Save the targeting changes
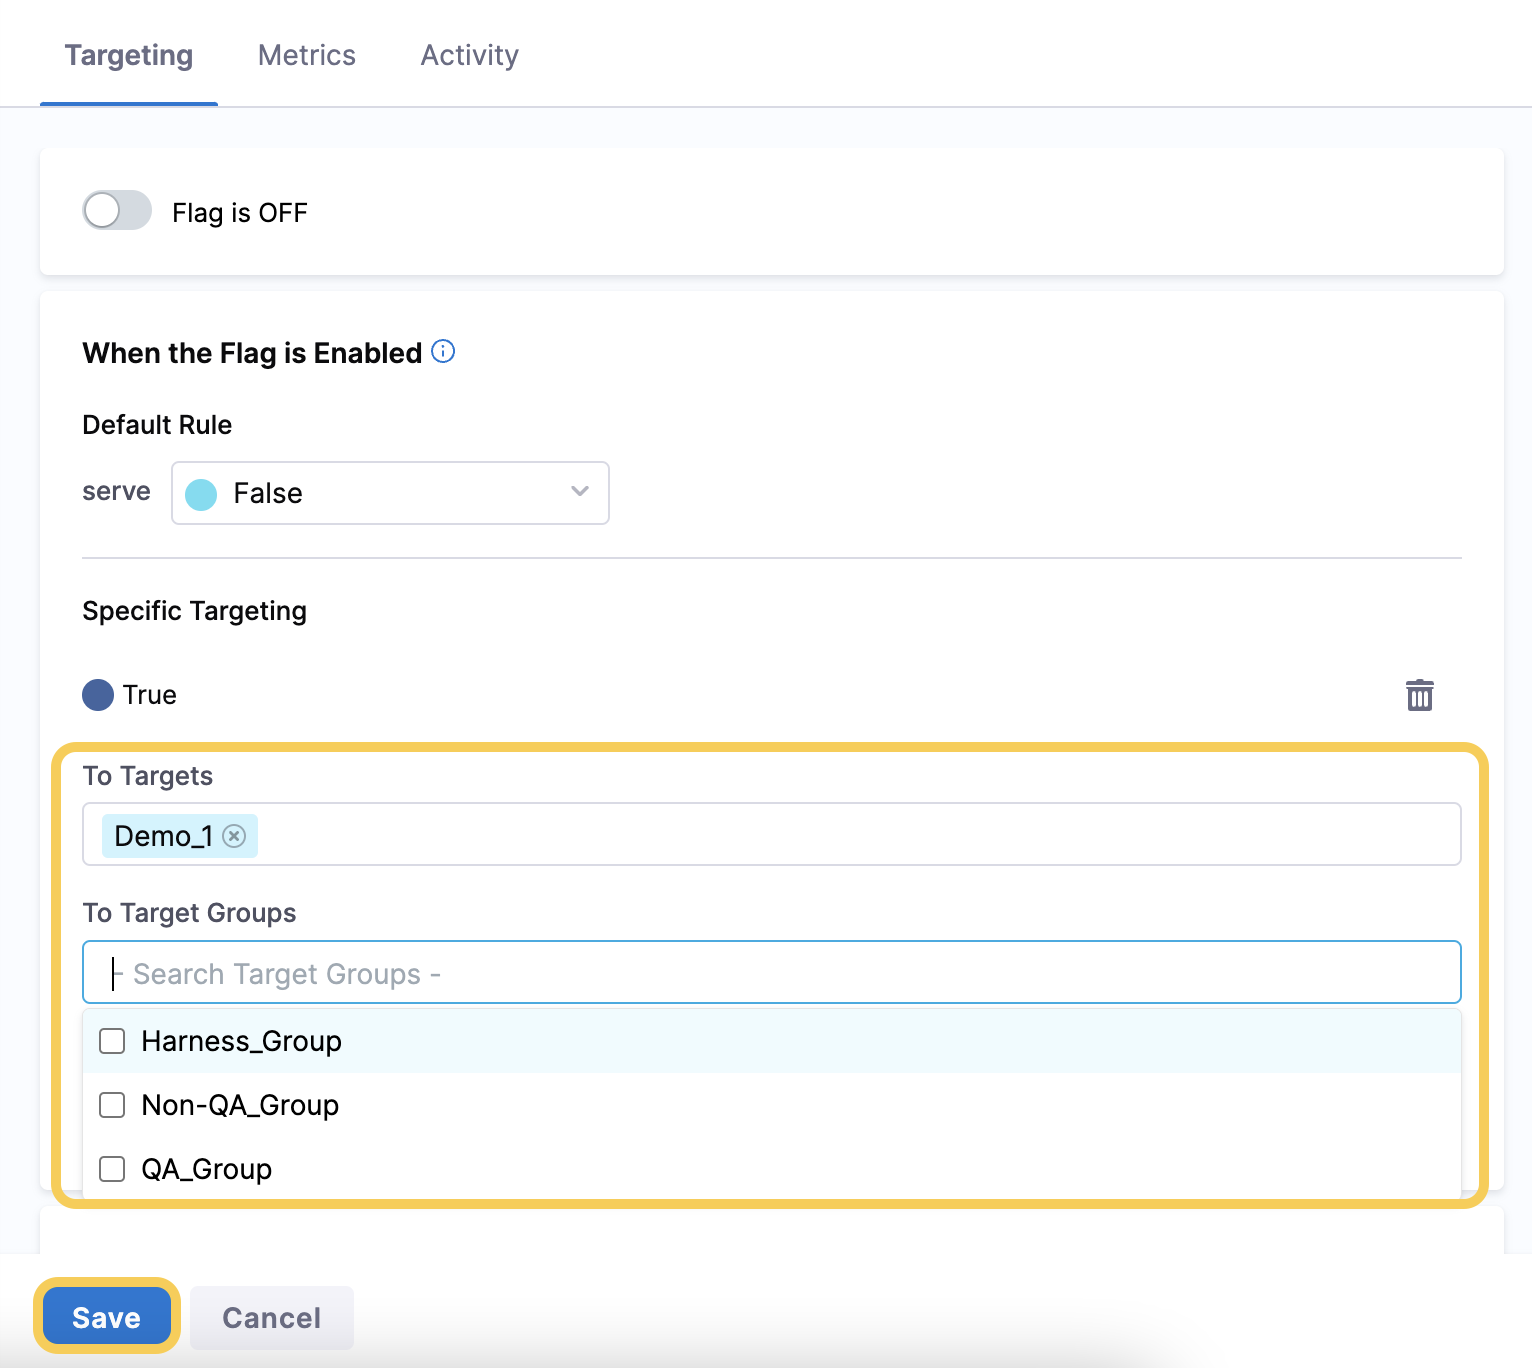 (x=105, y=1316)
